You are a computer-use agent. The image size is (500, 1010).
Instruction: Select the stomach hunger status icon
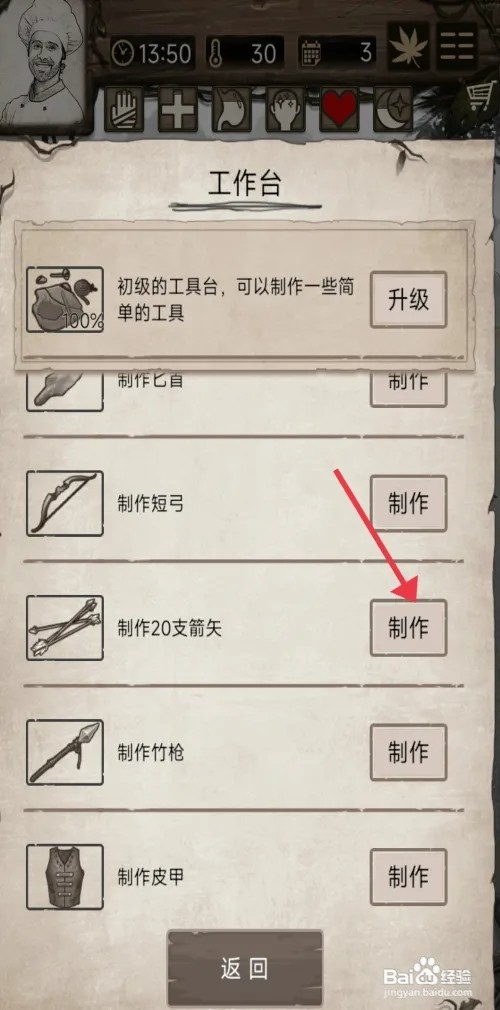point(231,110)
